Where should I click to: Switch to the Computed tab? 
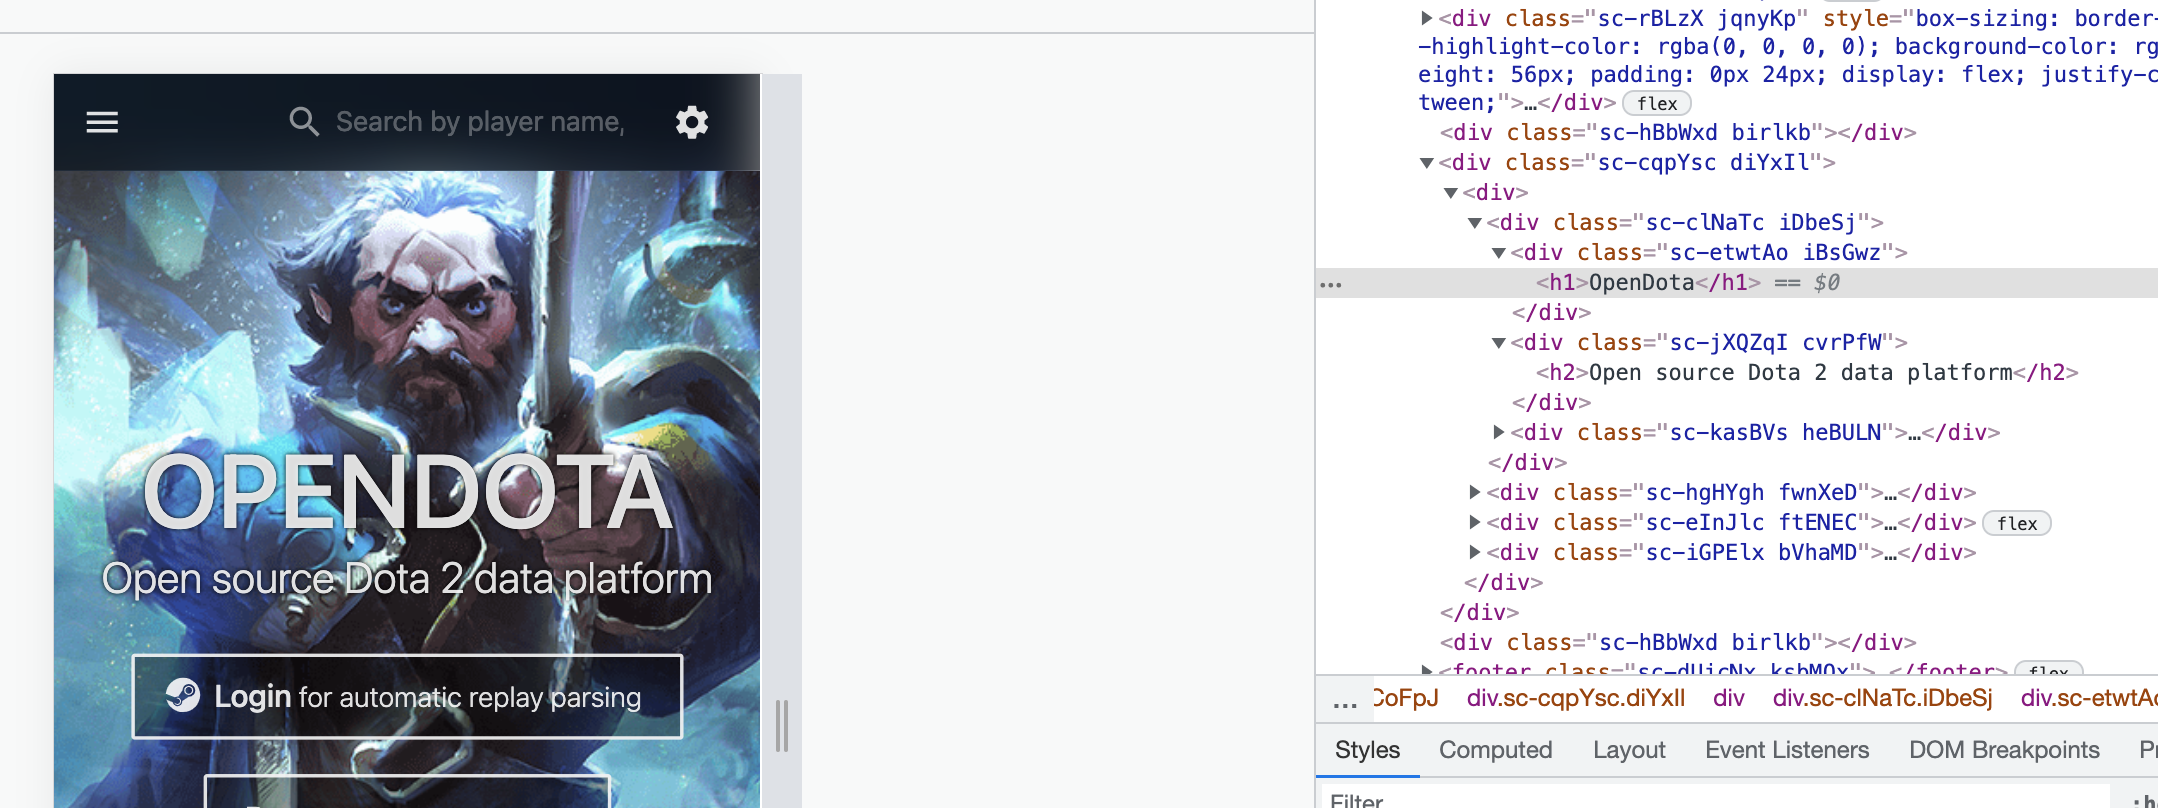tap(1496, 750)
